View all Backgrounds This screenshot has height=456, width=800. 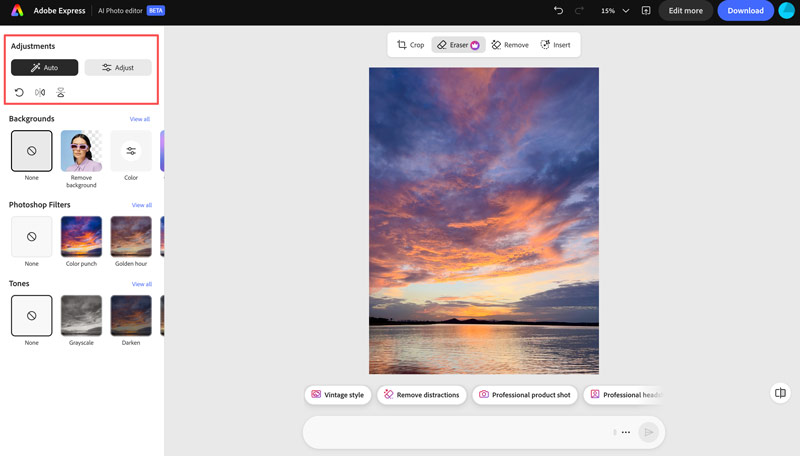pos(140,119)
